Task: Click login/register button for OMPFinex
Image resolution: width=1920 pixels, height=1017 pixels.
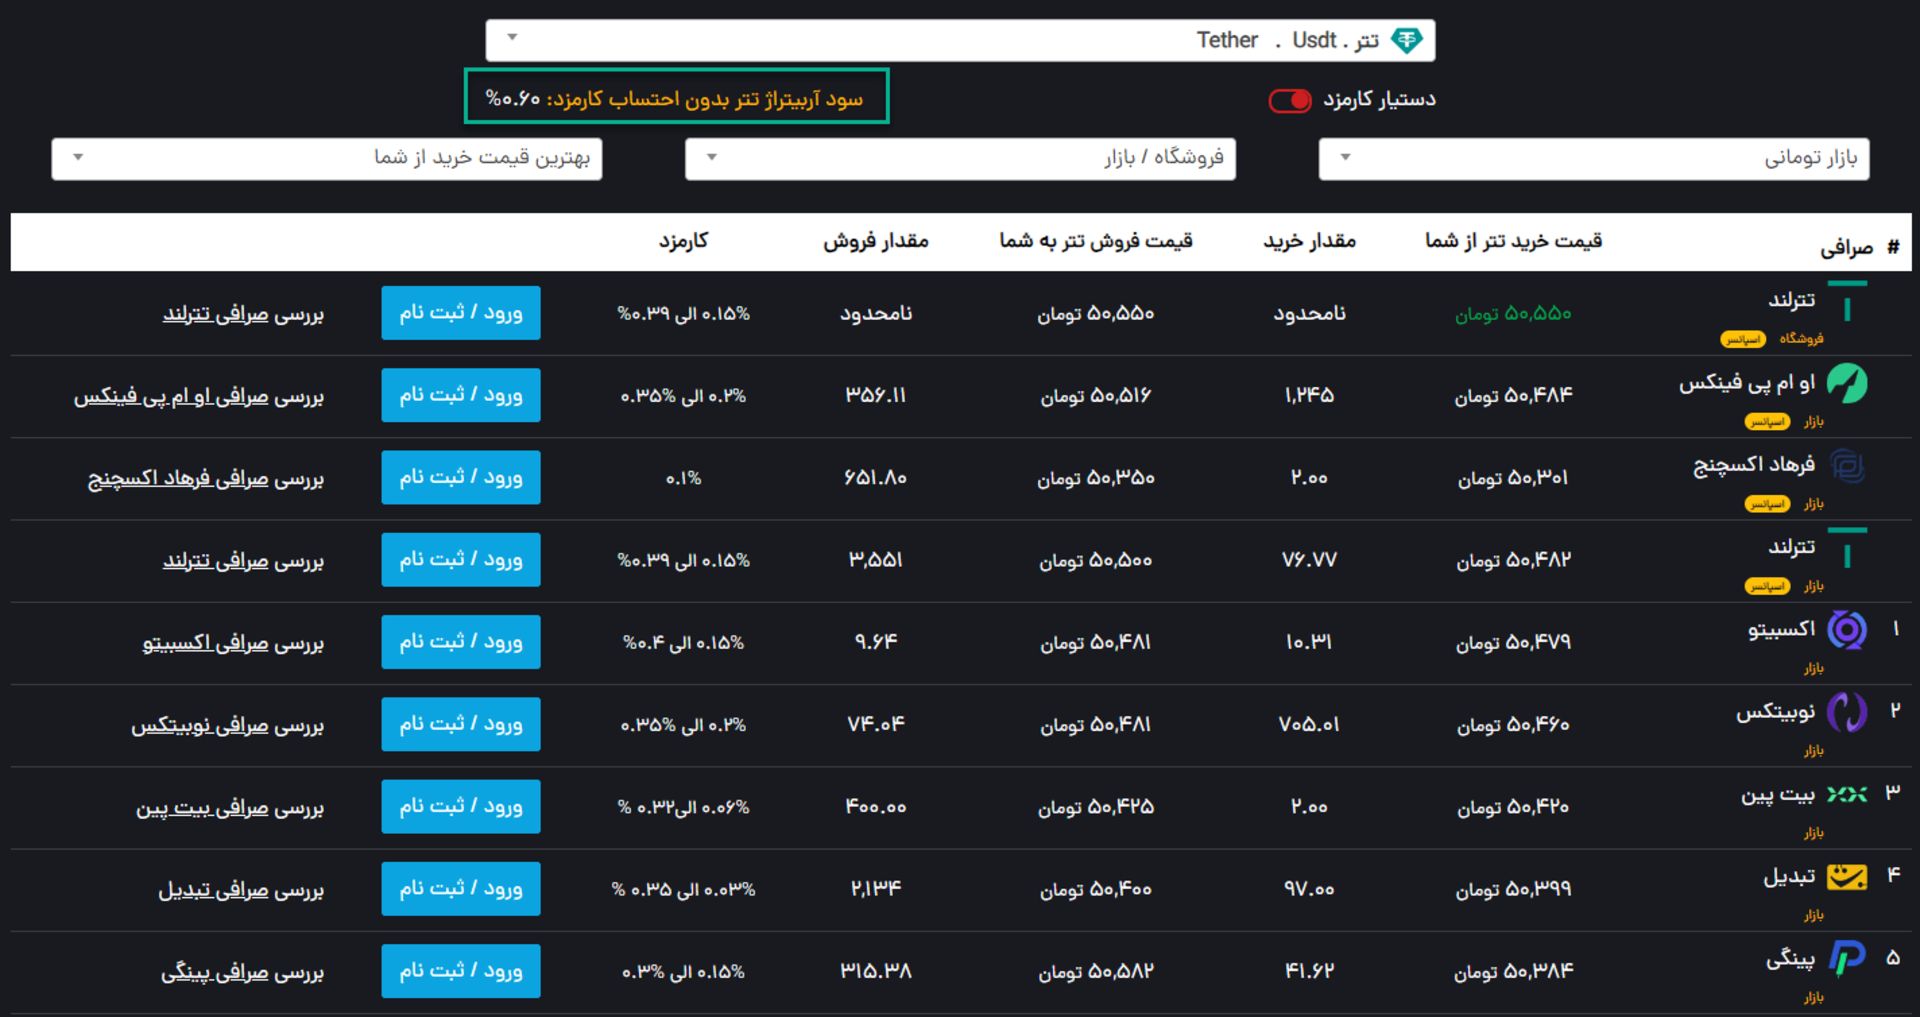Action: (461, 395)
